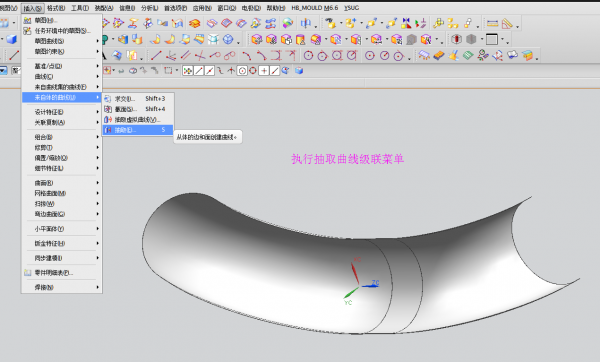Toggle Quadrant Point snap option
Image resolution: width=600 pixels, height=362 pixels.
pyautogui.click(x=253, y=71)
